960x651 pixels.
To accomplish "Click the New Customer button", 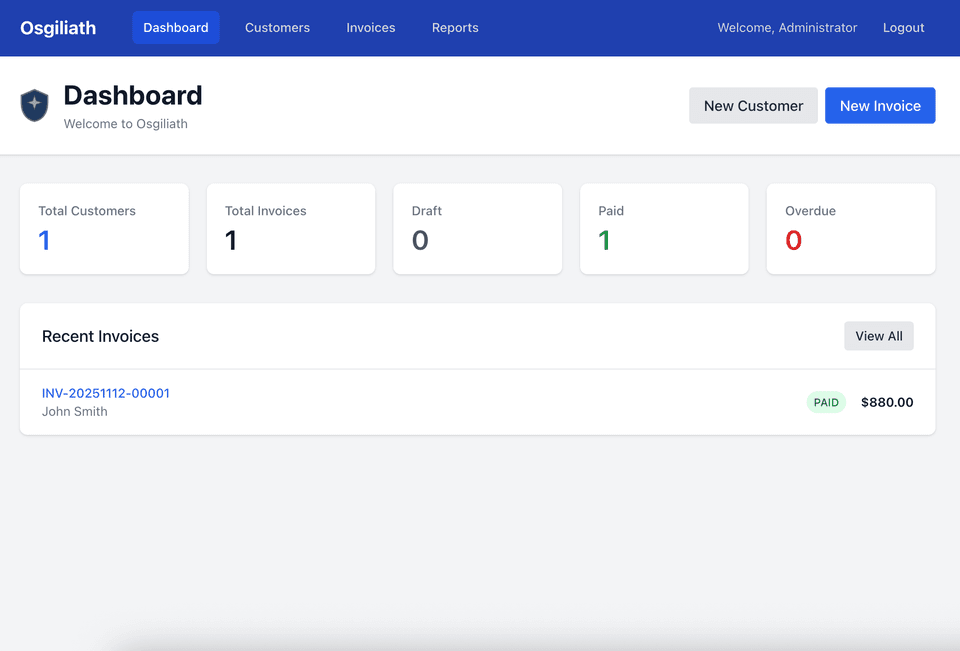I will [x=753, y=105].
